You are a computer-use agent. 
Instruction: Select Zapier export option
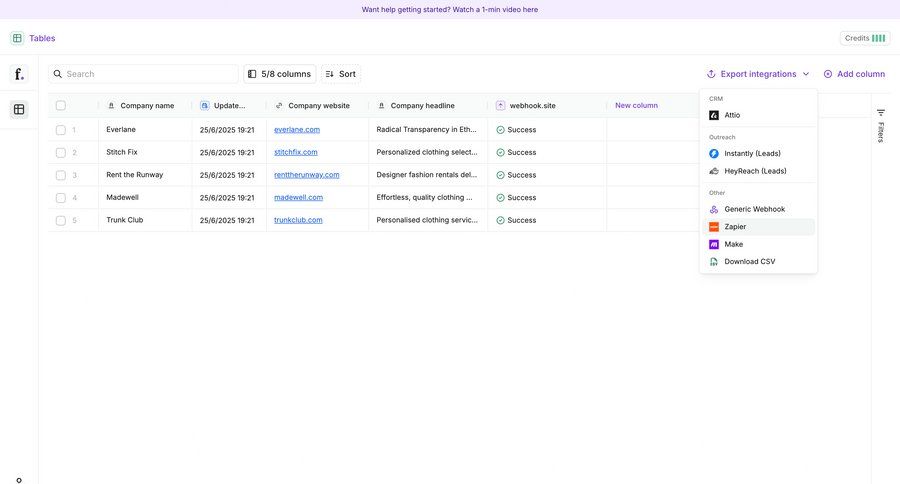click(758, 227)
